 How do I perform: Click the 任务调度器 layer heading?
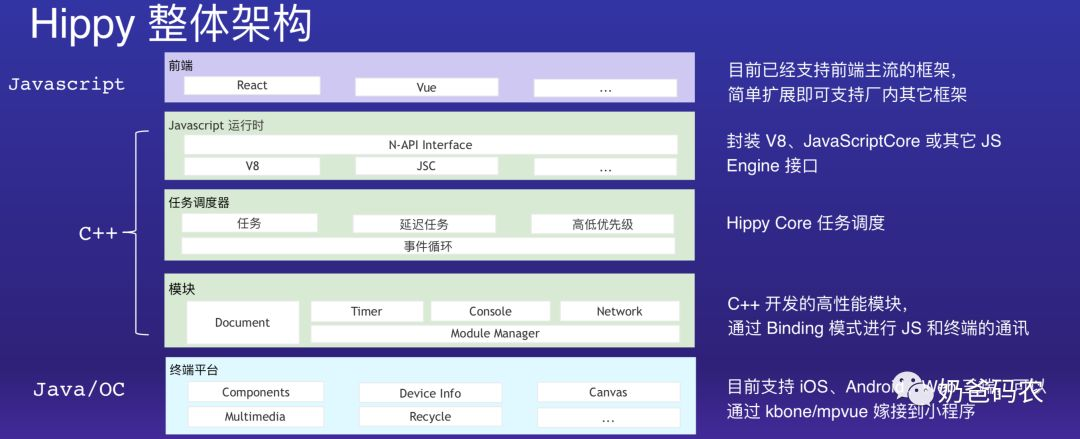[x=199, y=203]
